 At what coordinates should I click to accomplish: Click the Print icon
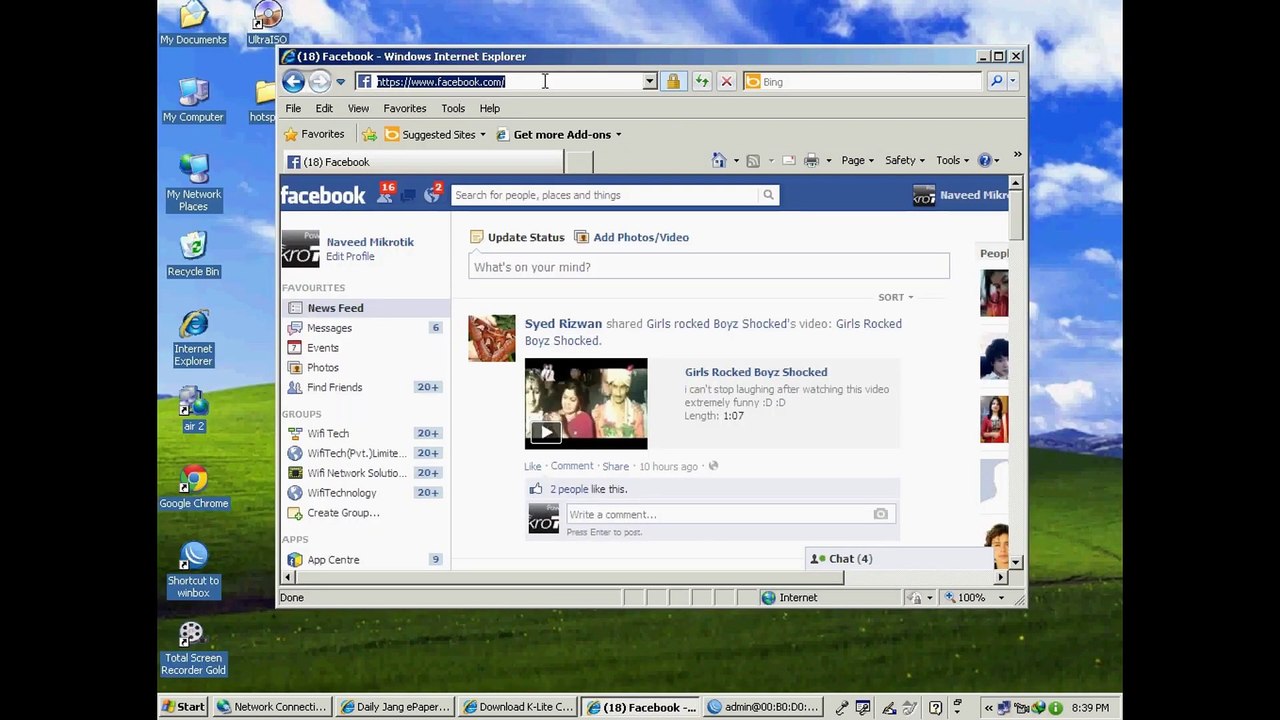[811, 160]
